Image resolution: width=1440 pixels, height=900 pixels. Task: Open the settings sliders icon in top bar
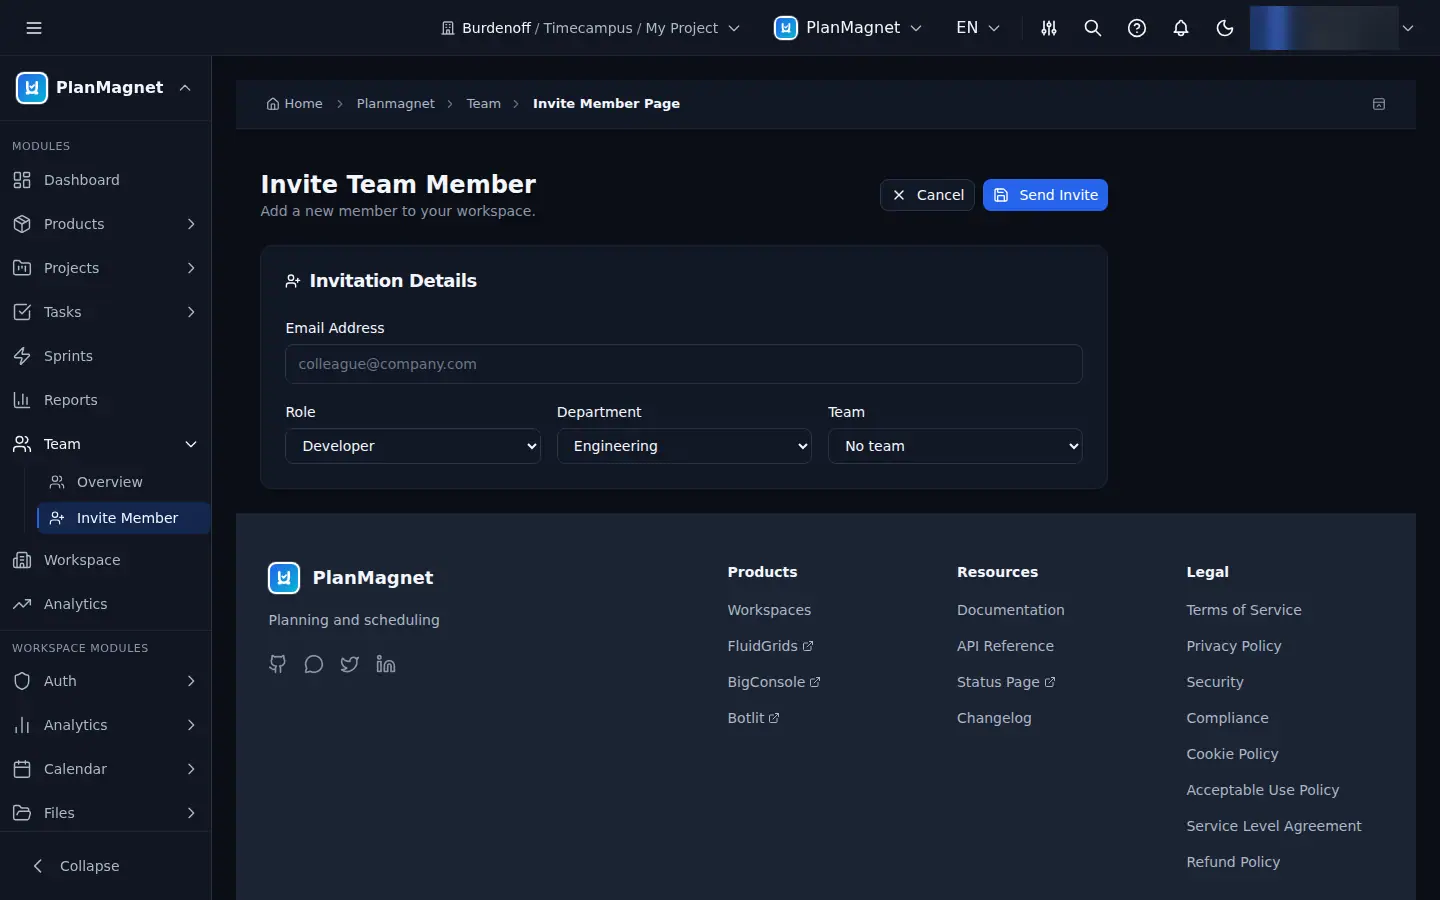point(1049,28)
